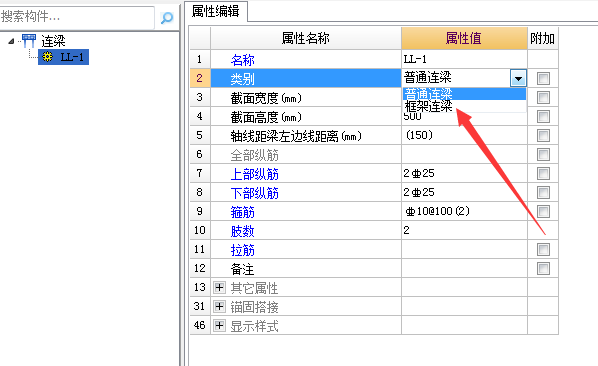Toggle the 备注 row 附加 checkbox
Viewport: 598px width, 366px height.
tap(543, 268)
